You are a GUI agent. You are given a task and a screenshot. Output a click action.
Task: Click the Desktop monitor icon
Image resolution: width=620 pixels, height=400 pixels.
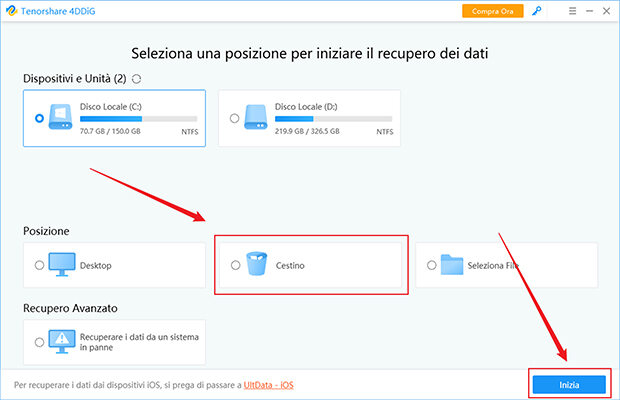62,264
